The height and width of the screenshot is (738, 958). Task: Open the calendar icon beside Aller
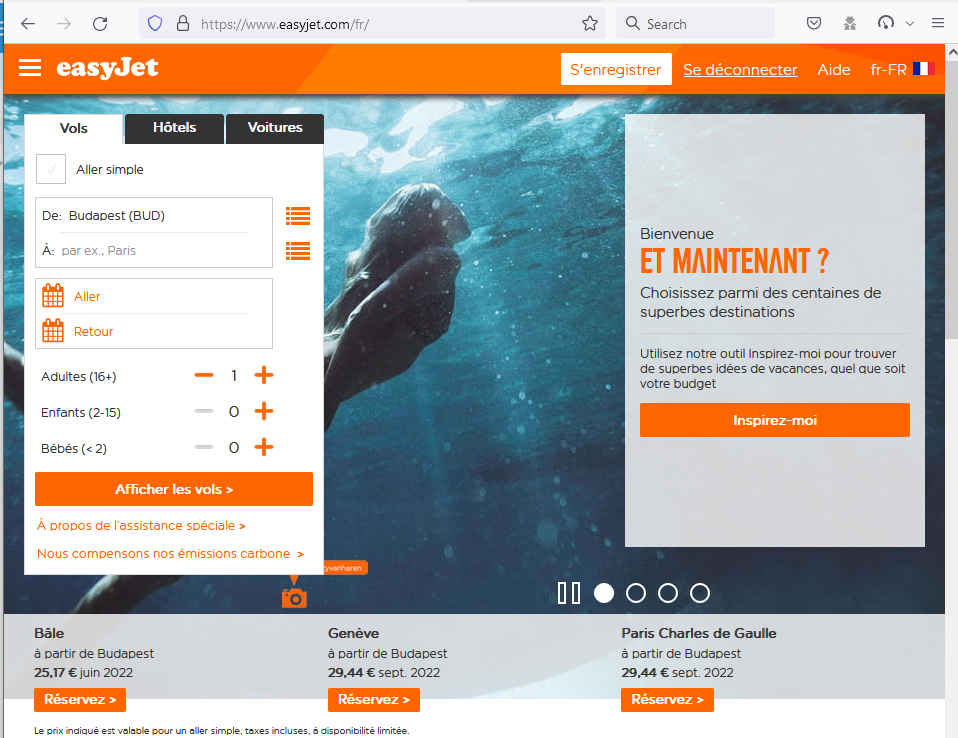click(52, 295)
